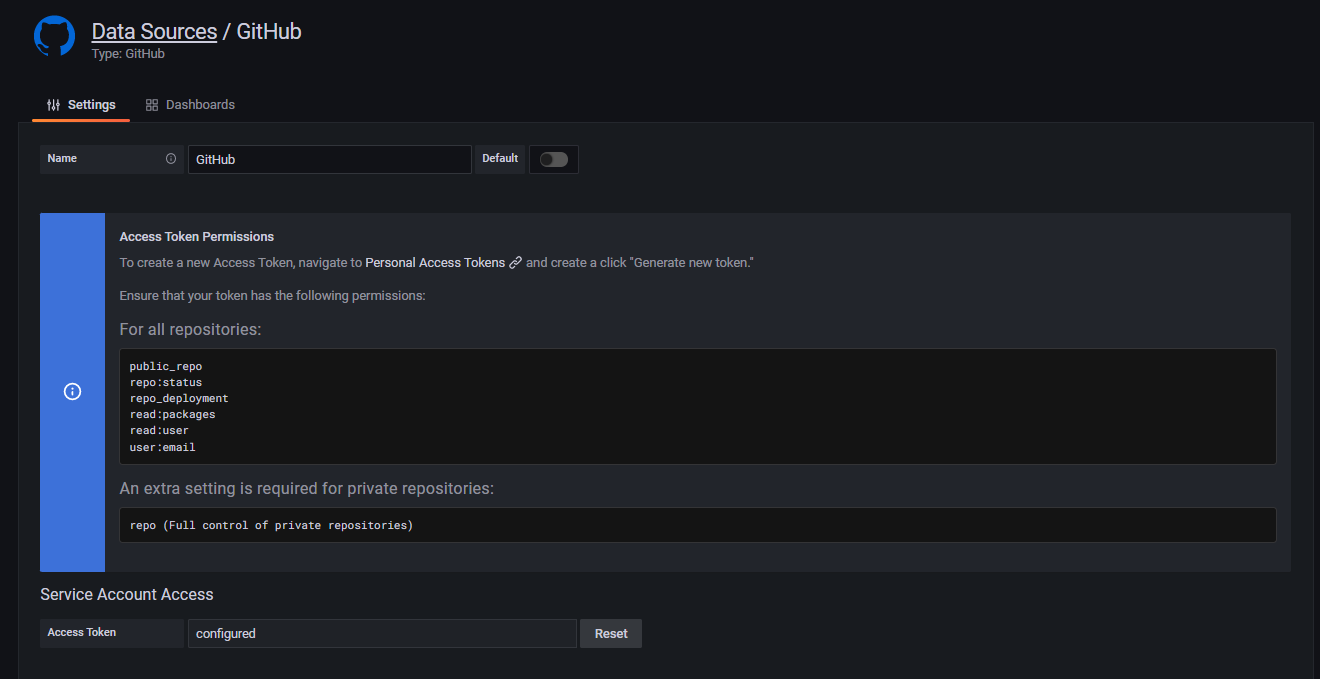Open the Settings tab
Viewport: 1320px width, 679px height.
coord(81,105)
